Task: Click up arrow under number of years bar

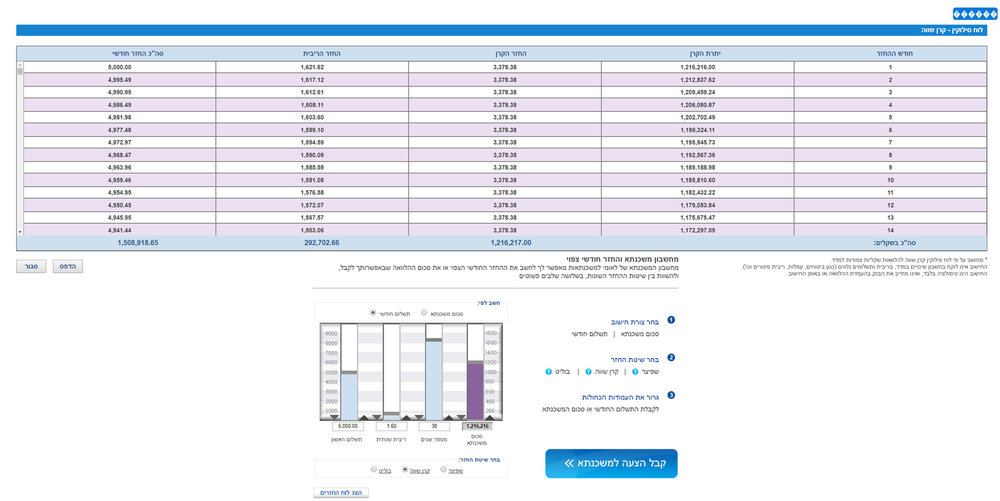Action: (449, 418)
